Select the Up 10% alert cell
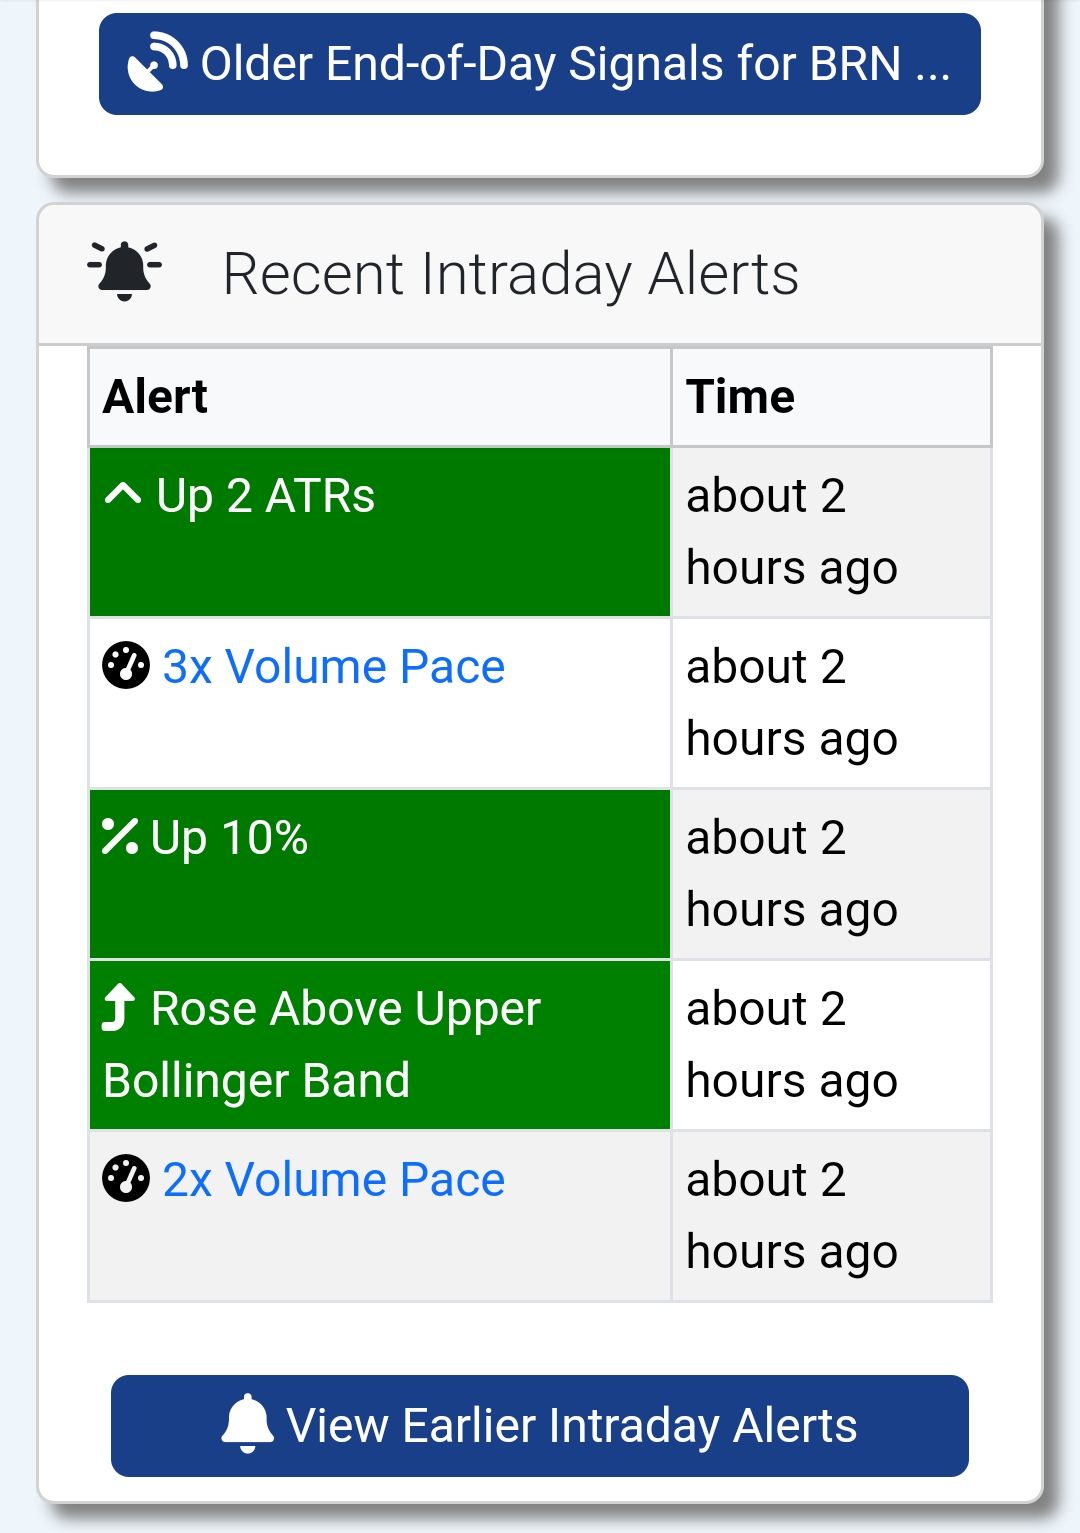Screen dimensions: 1080x1533 pyautogui.click(x=380, y=874)
